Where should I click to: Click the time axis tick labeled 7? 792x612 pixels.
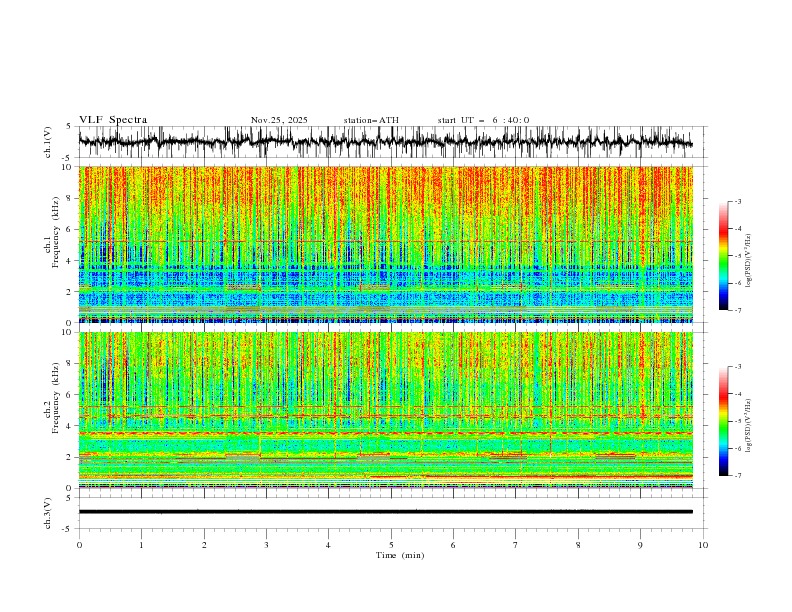point(516,545)
